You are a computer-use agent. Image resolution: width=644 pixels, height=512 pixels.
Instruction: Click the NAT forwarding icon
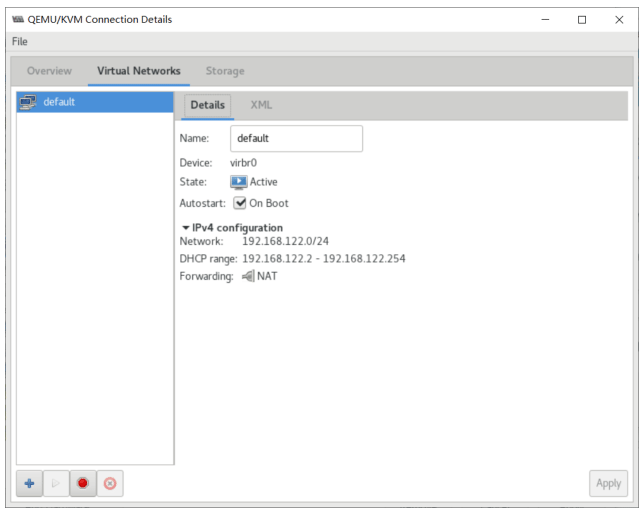click(247, 276)
